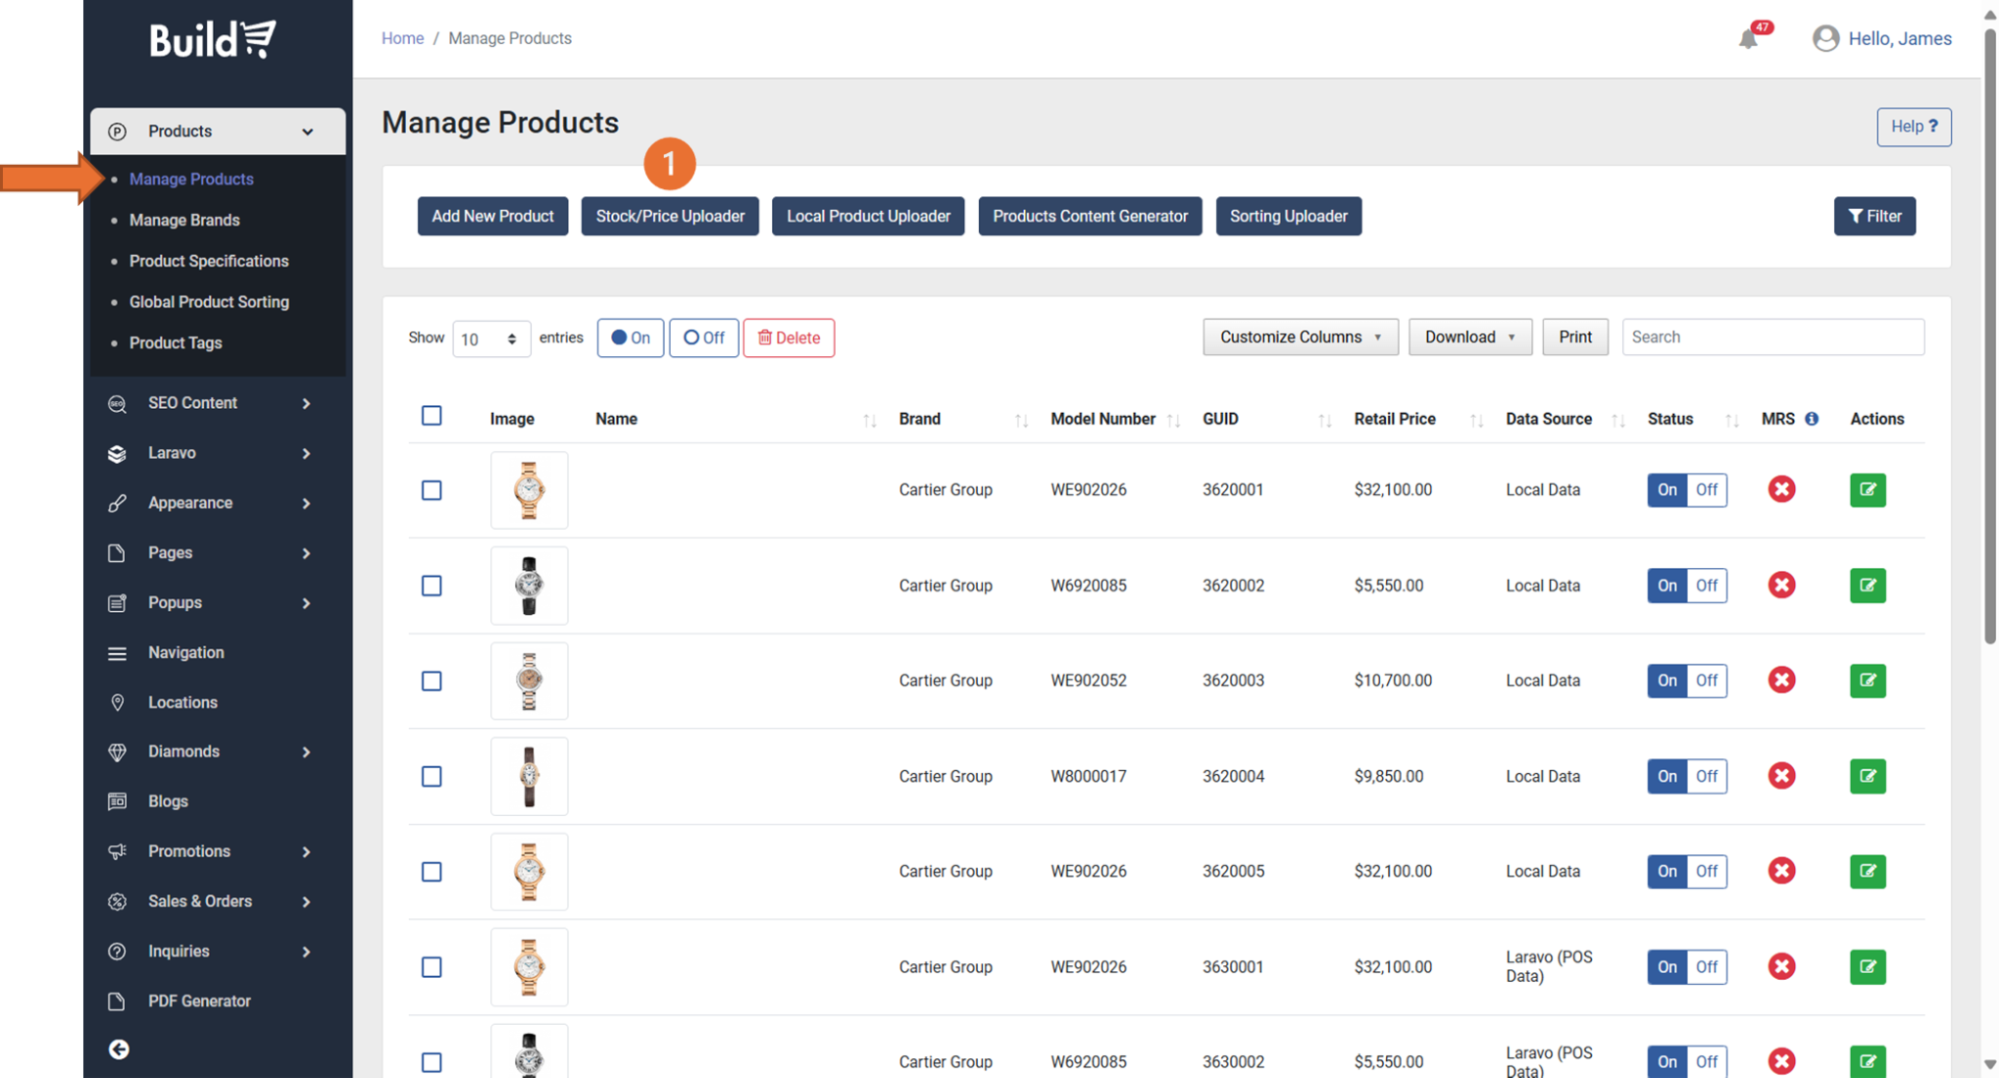Check the box for product GUID 3620002

click(x=431, y=586)
